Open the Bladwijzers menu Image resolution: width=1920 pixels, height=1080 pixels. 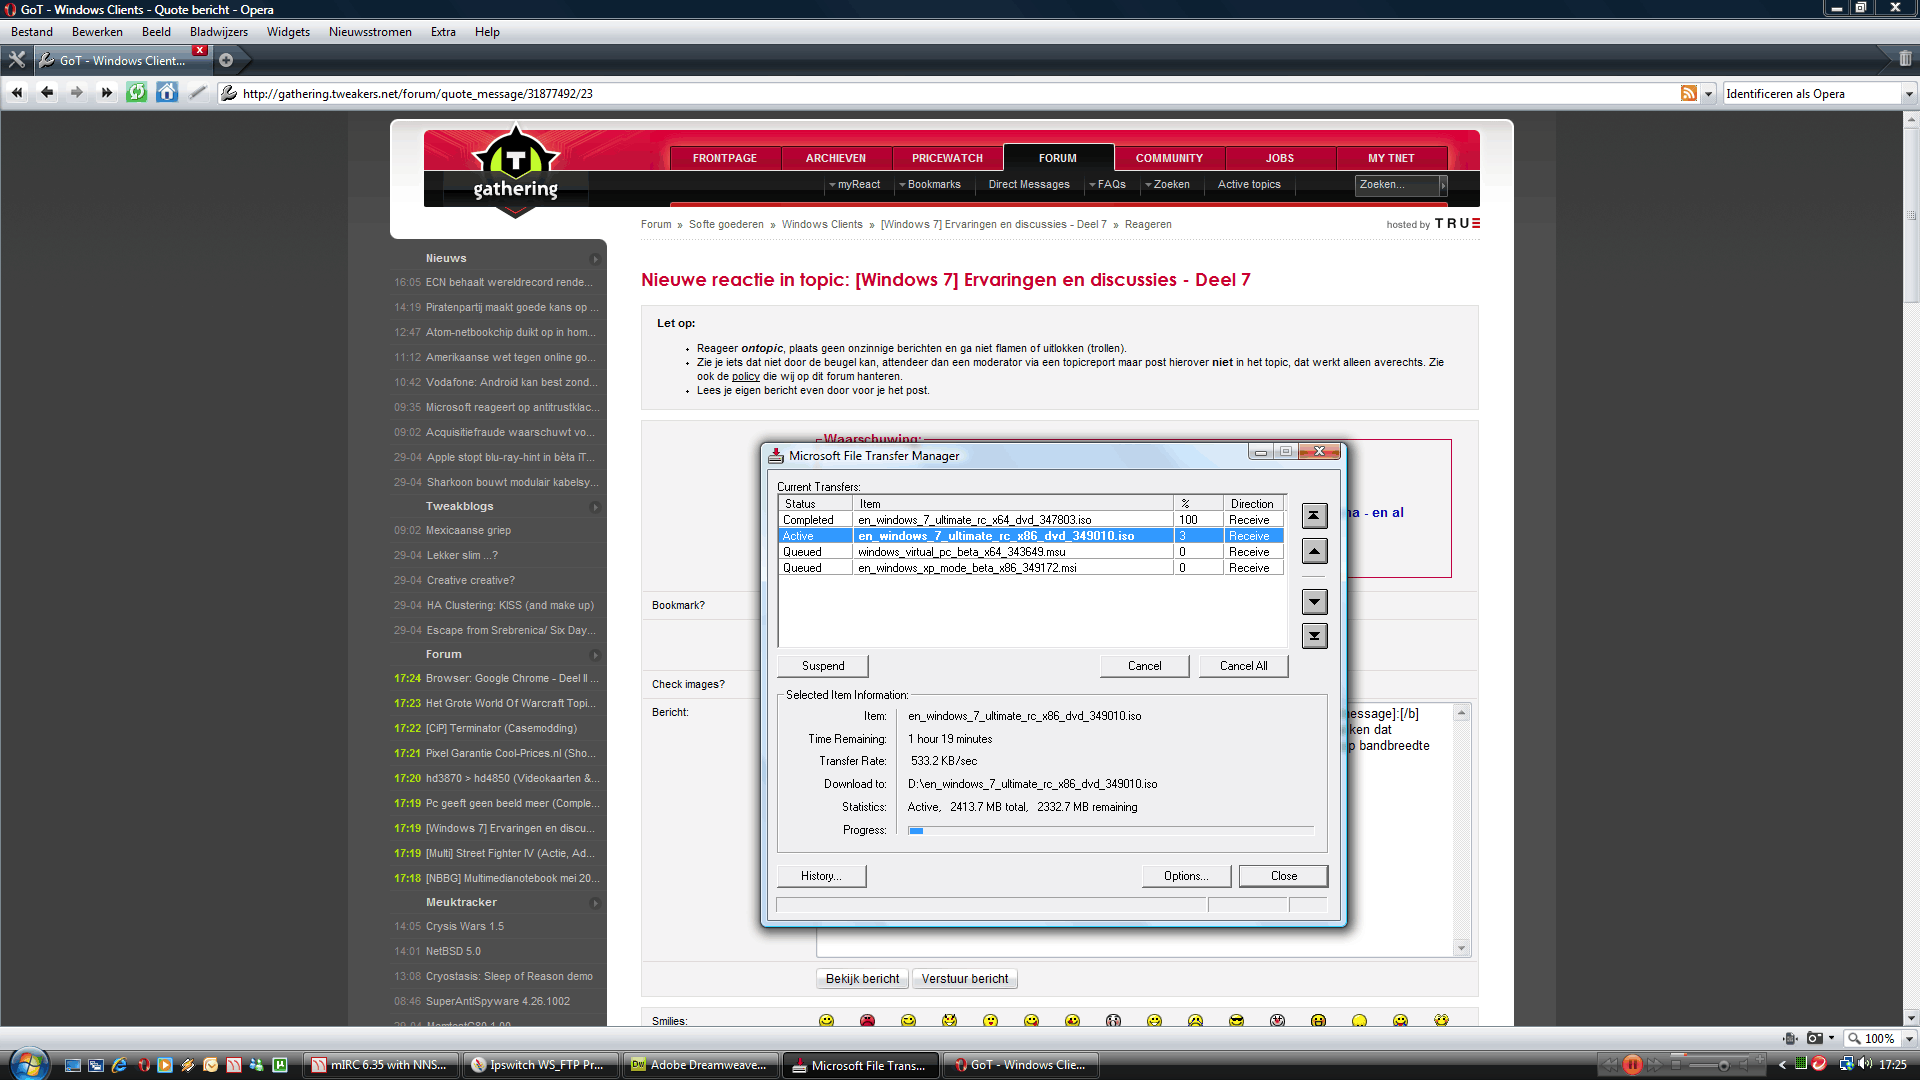tap(218, 32)
